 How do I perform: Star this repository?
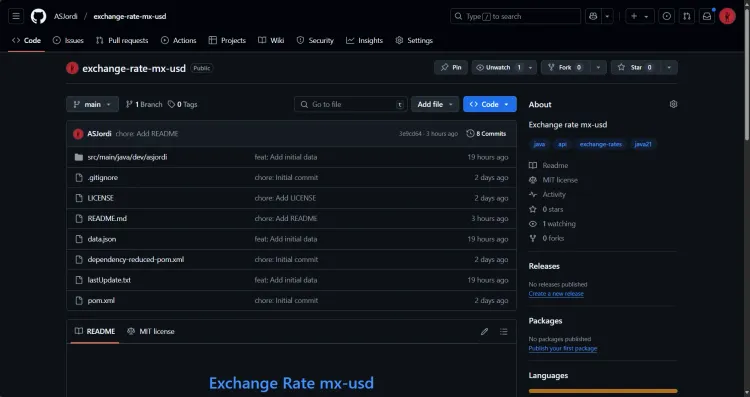tap(636, 67)
